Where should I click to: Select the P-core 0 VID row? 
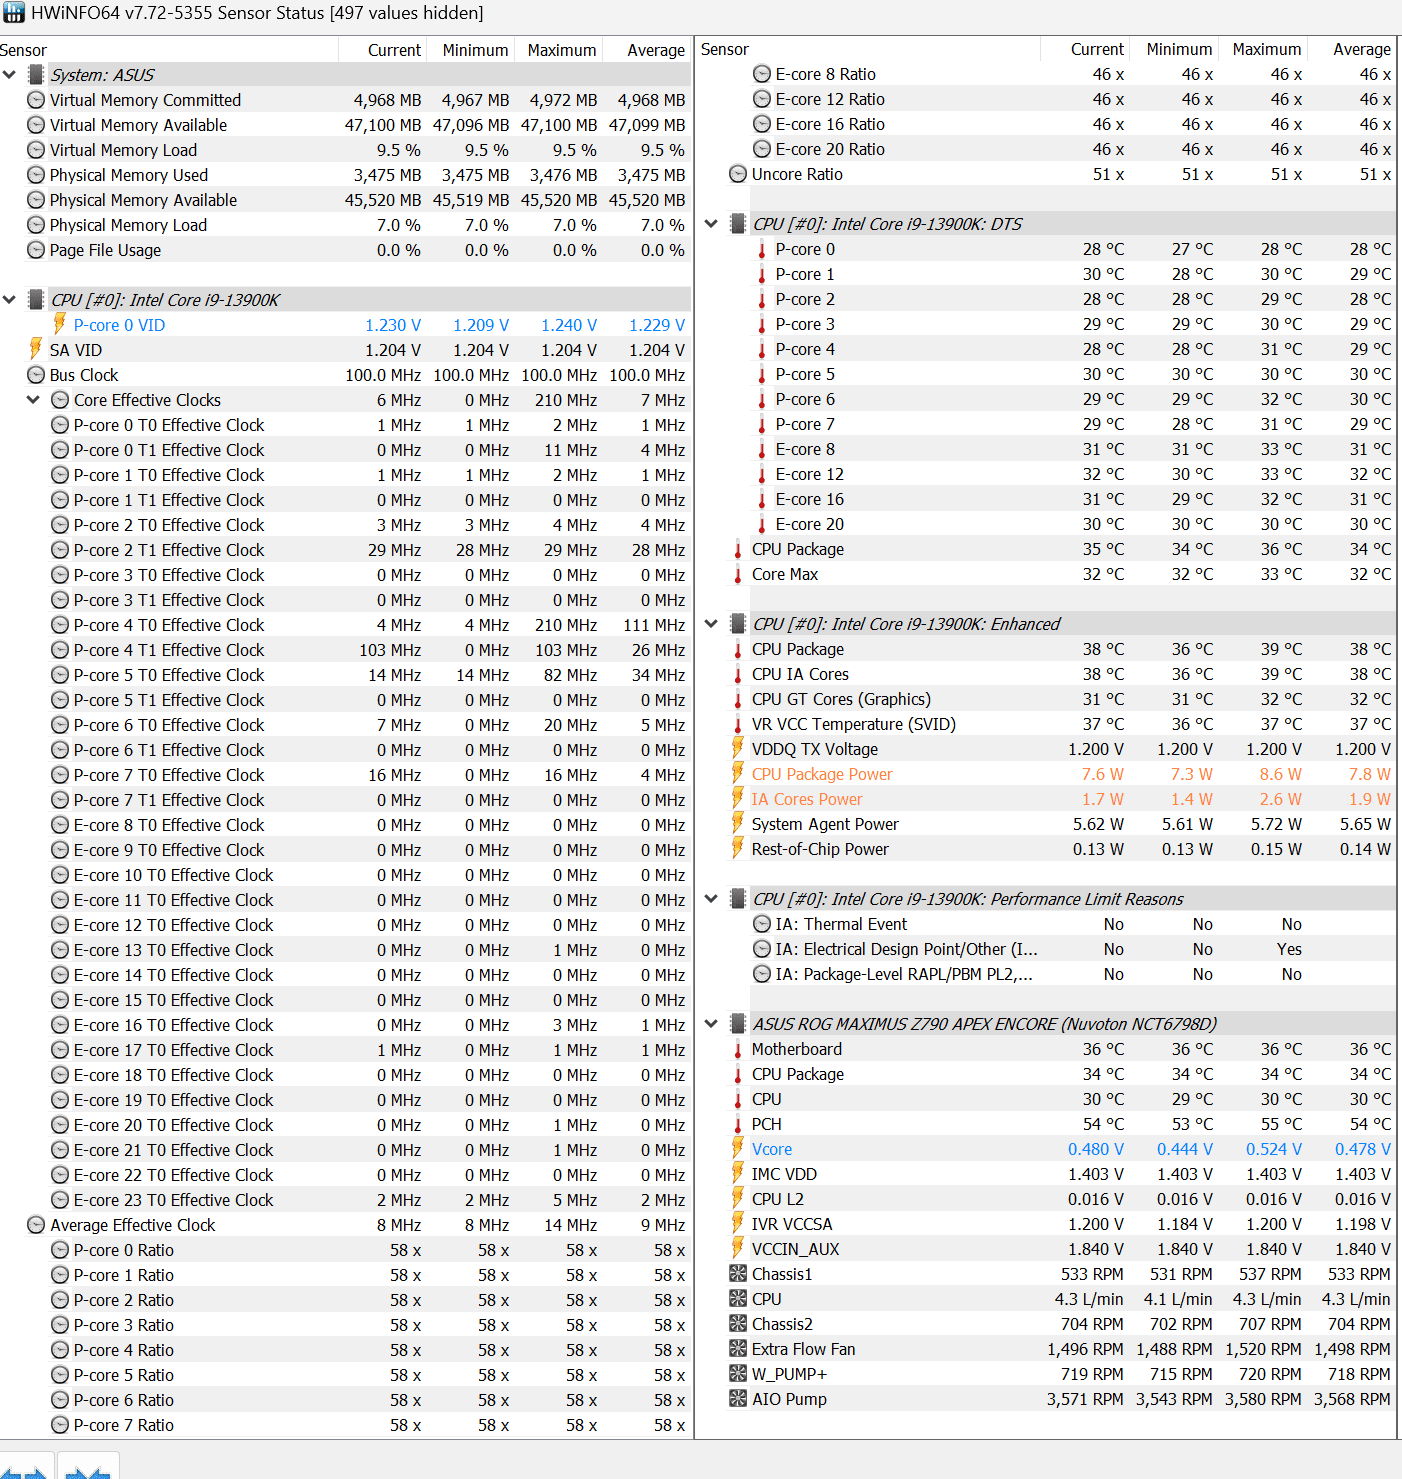pyautogui.click(x=119, y=325)
